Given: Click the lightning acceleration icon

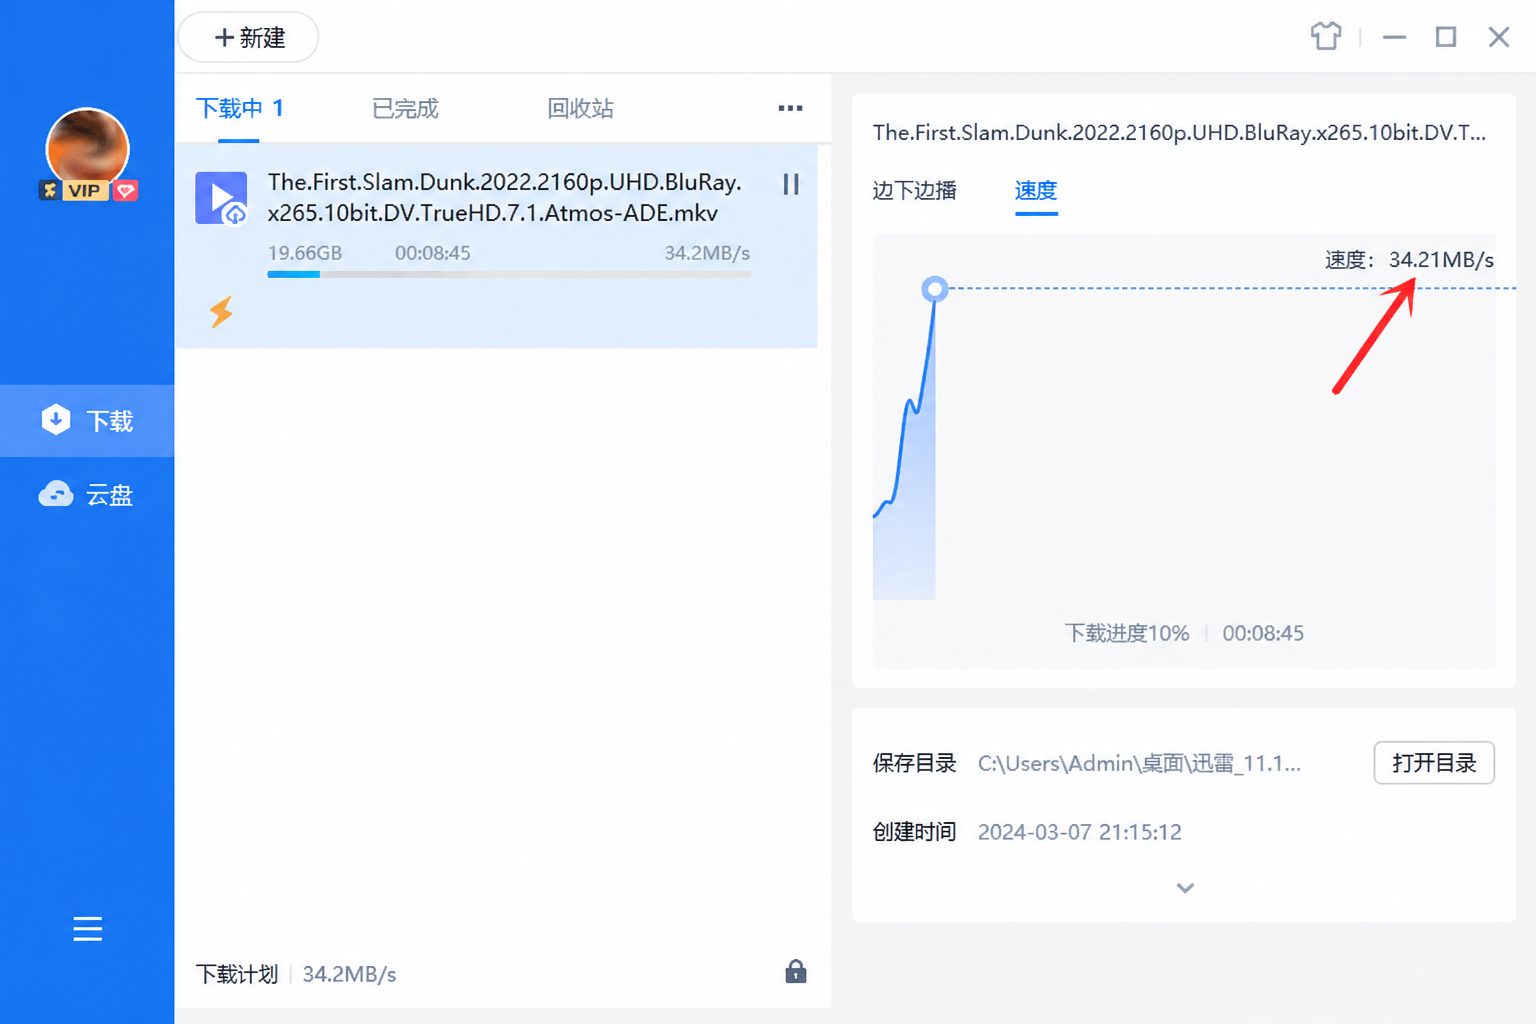Looking at the screenshot, I should click(221, 312).
